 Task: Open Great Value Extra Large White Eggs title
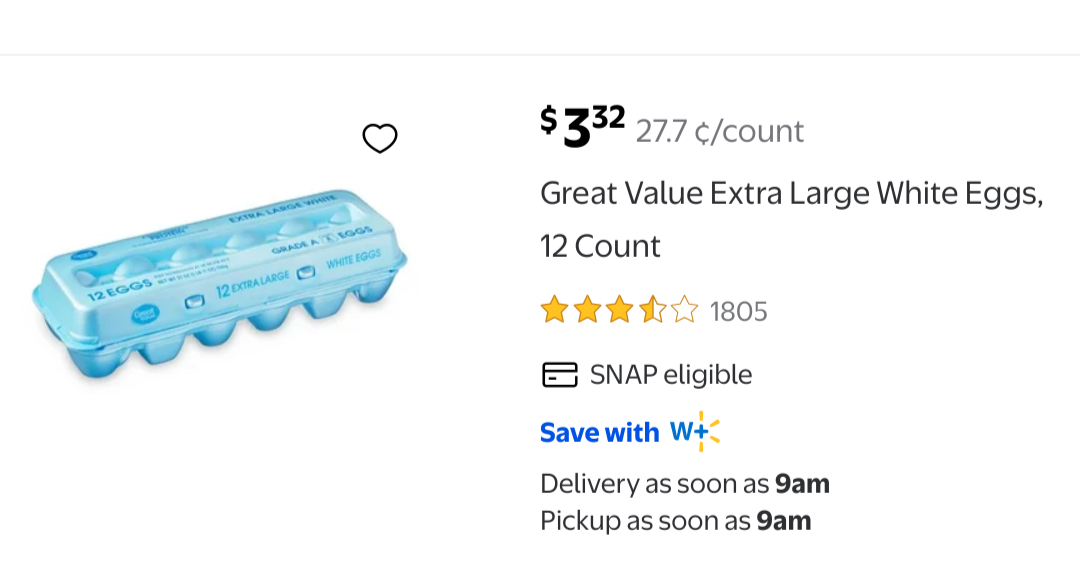[791, 193]
